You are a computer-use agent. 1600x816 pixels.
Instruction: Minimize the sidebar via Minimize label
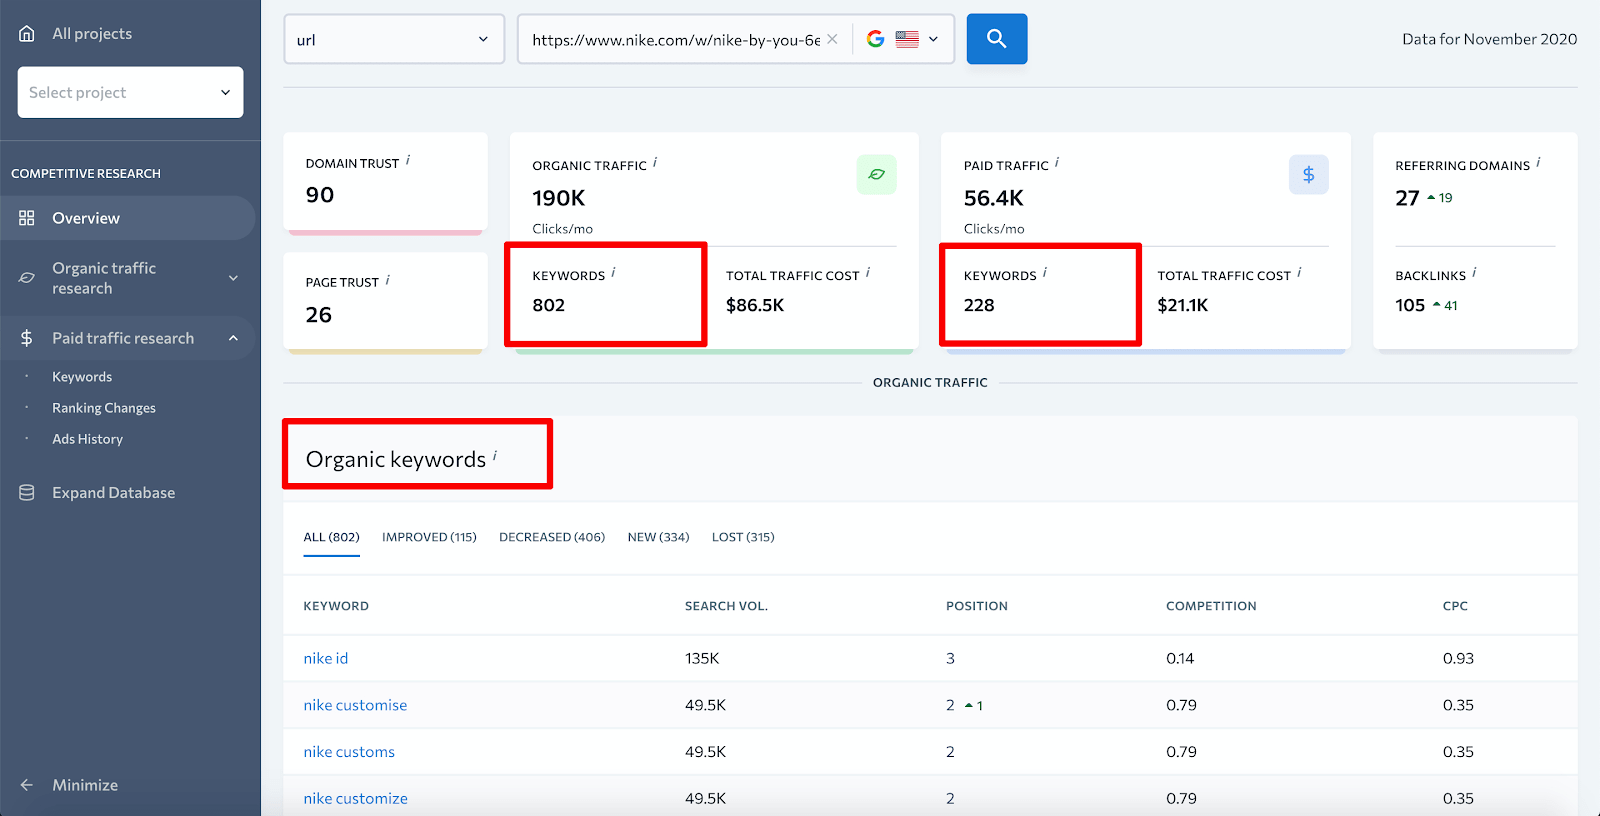[x=85, y=785]
